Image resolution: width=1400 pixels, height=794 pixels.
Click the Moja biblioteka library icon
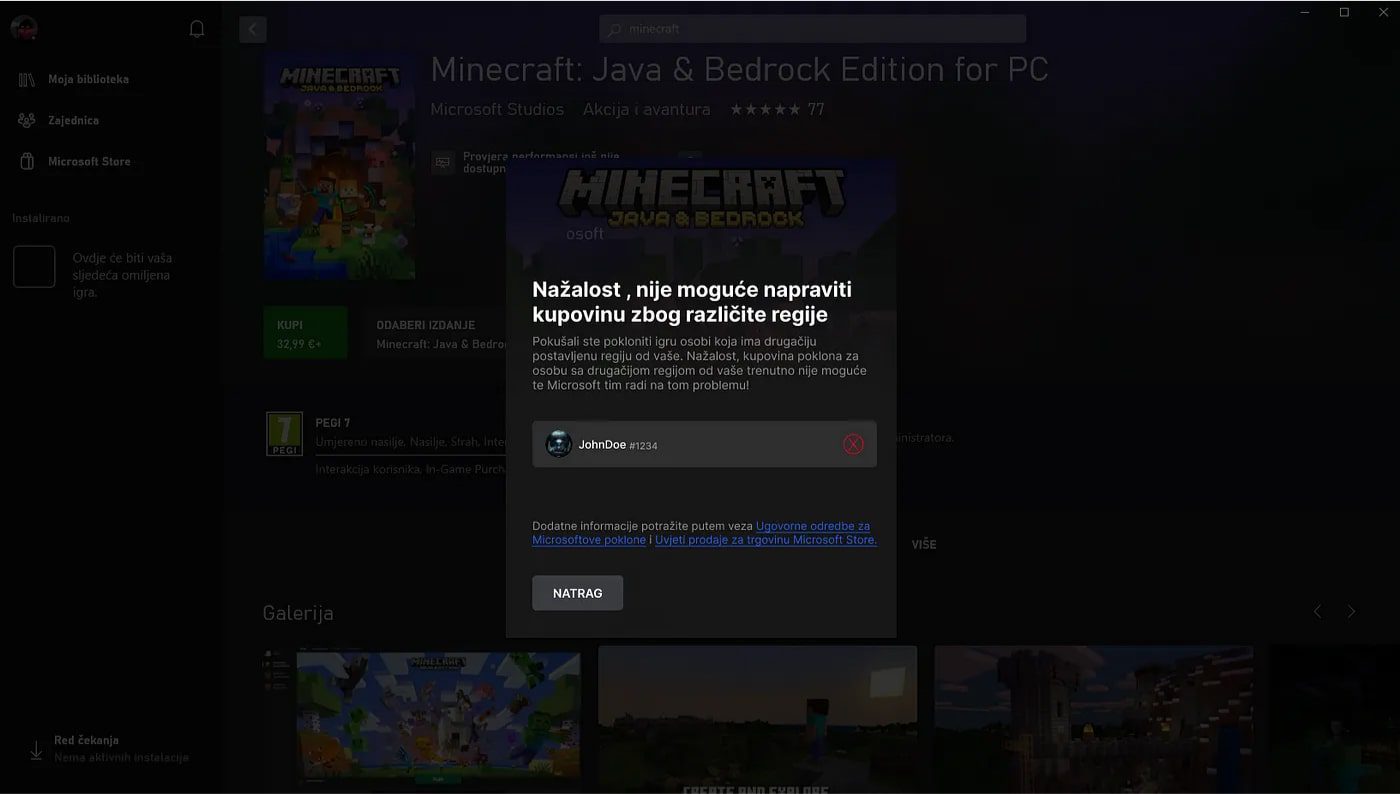pyautogui.click(x=27, y=79)
